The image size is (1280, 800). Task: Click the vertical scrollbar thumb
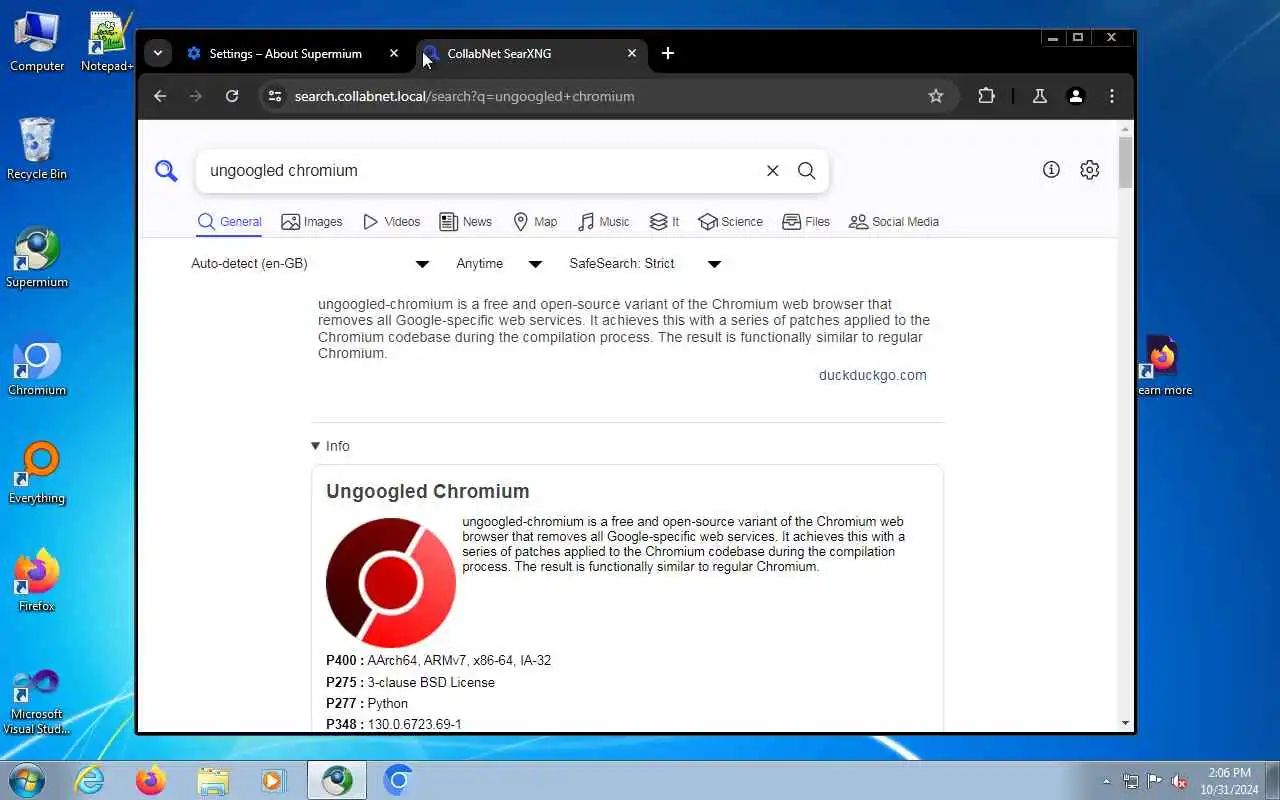1126,162
